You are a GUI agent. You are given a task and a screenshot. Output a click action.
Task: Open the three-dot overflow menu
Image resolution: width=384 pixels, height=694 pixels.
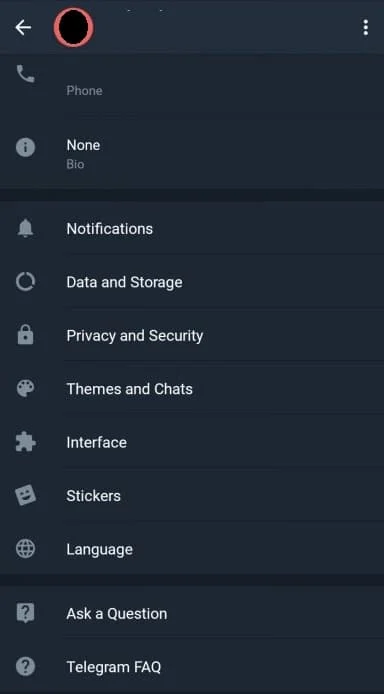tap(365, 27)
